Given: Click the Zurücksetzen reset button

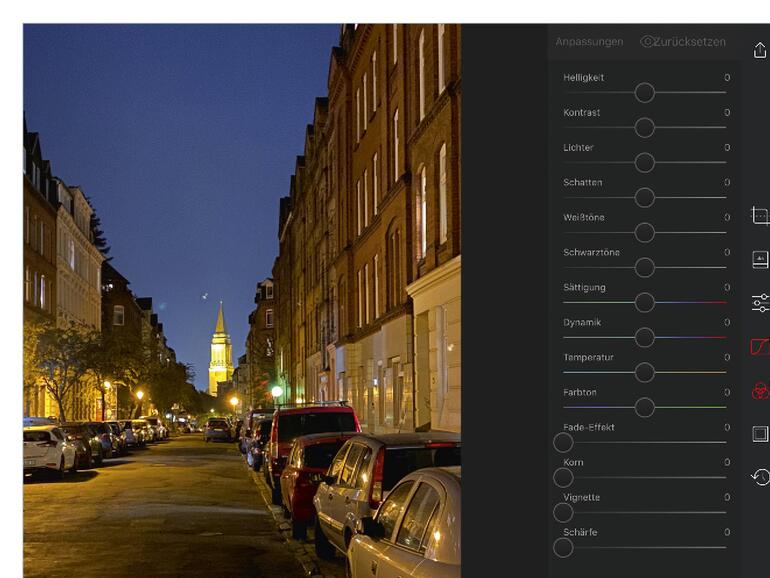Looking at the screenshot, I should click(684, 42).
